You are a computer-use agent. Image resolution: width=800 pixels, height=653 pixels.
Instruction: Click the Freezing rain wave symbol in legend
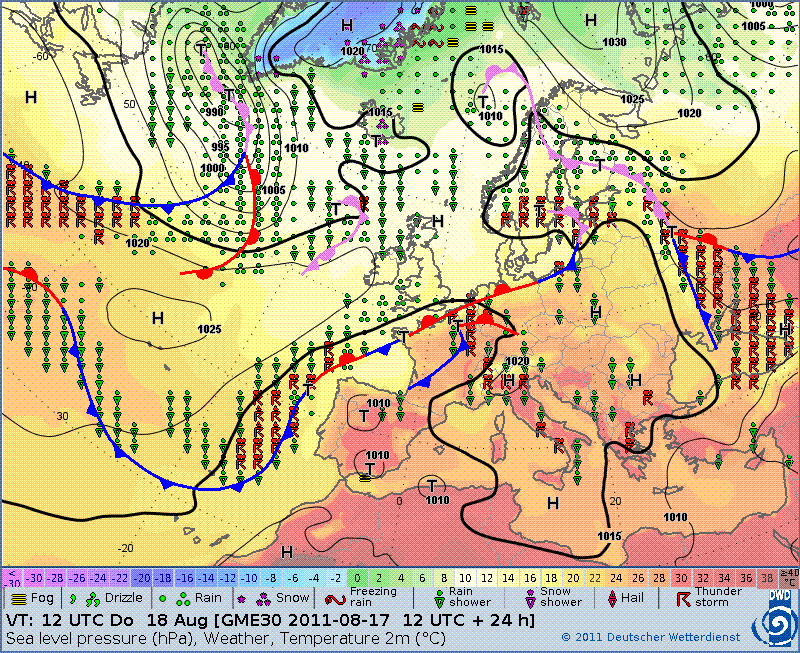pyautogui.click(x=334, y=598)
